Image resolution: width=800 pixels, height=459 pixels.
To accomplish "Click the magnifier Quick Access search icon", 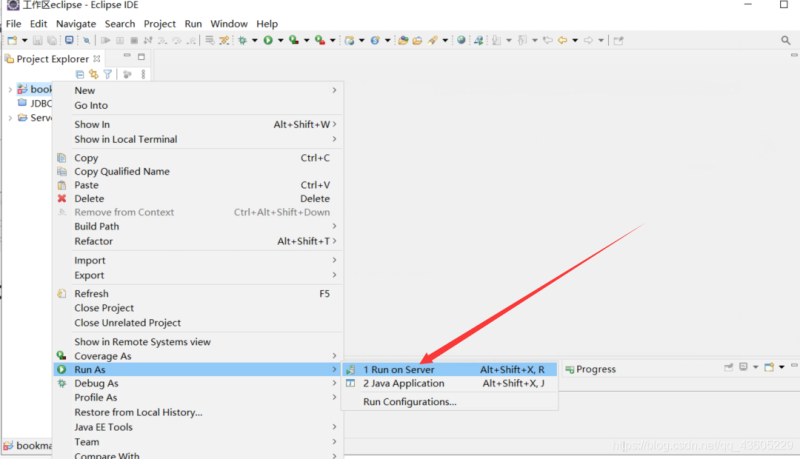I will [x=785, y=40].
